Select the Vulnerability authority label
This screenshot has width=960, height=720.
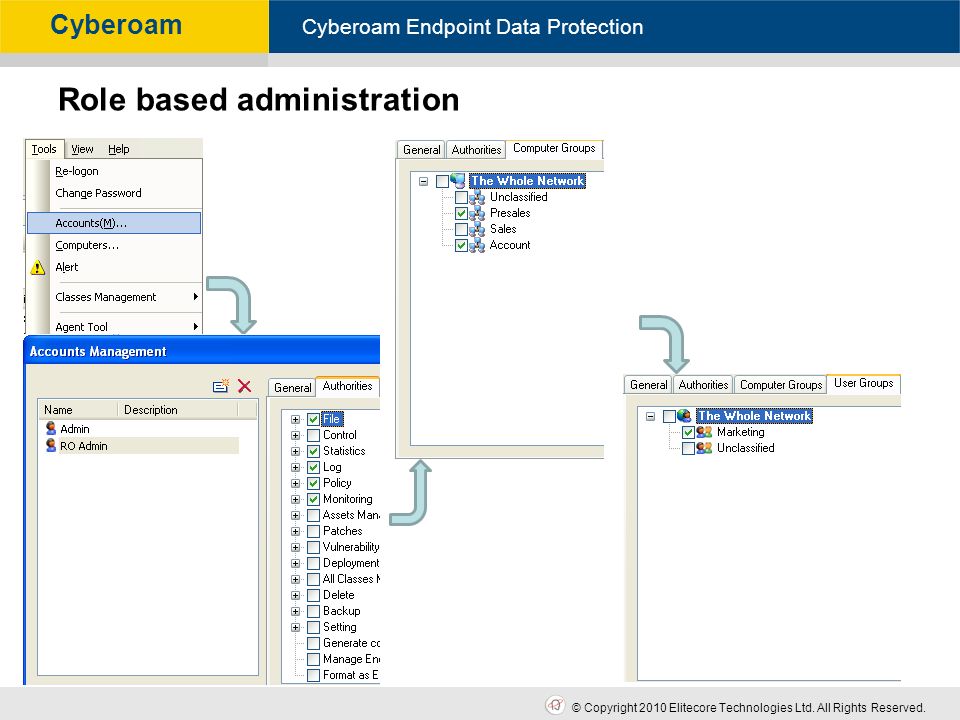(351, 547)
